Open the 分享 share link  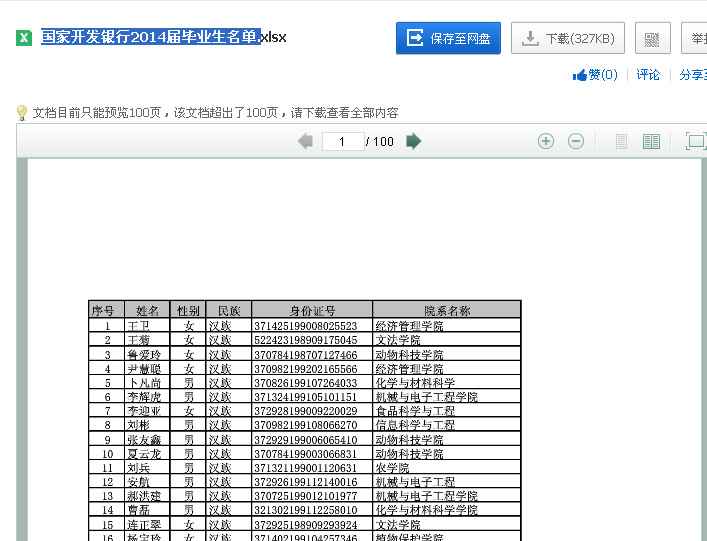693,75
